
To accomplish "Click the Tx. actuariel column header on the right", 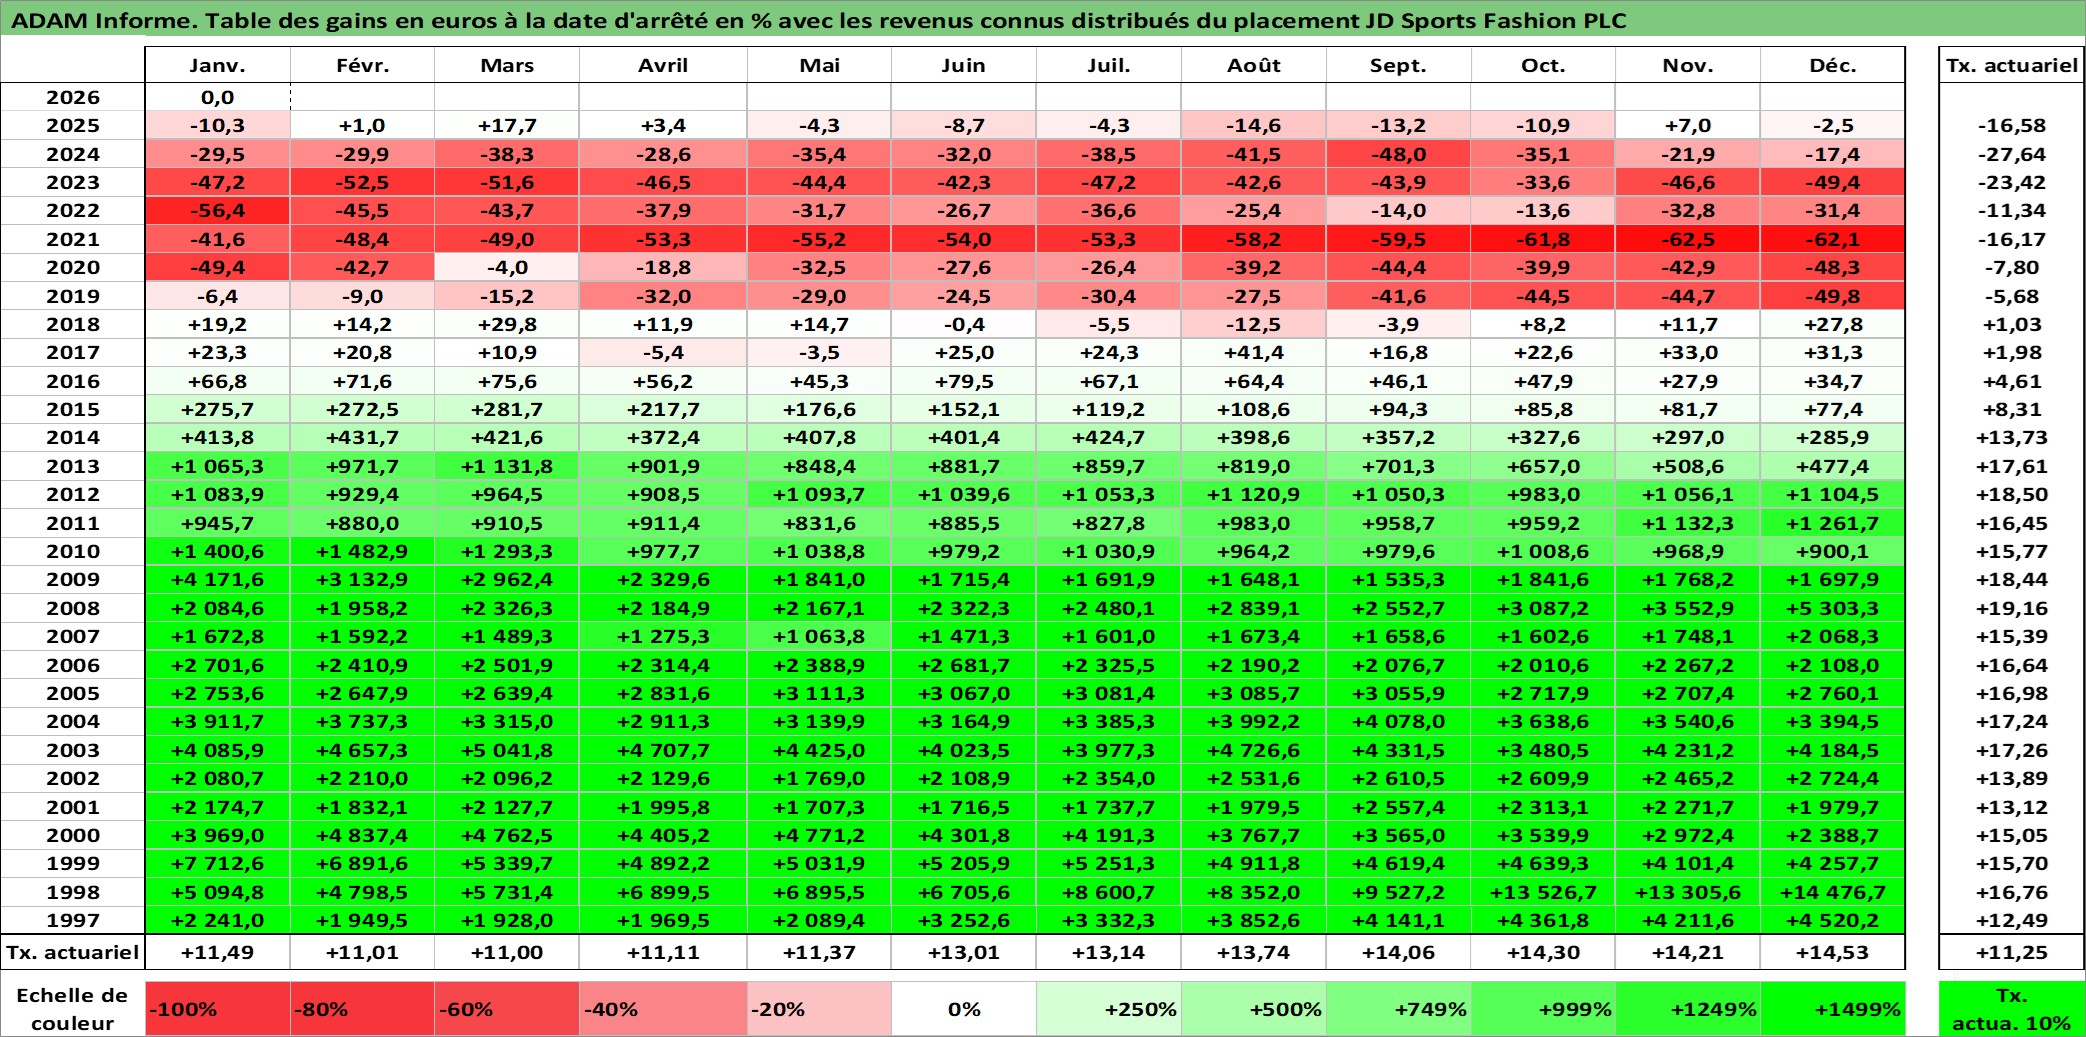I will tap(2011, 65).
